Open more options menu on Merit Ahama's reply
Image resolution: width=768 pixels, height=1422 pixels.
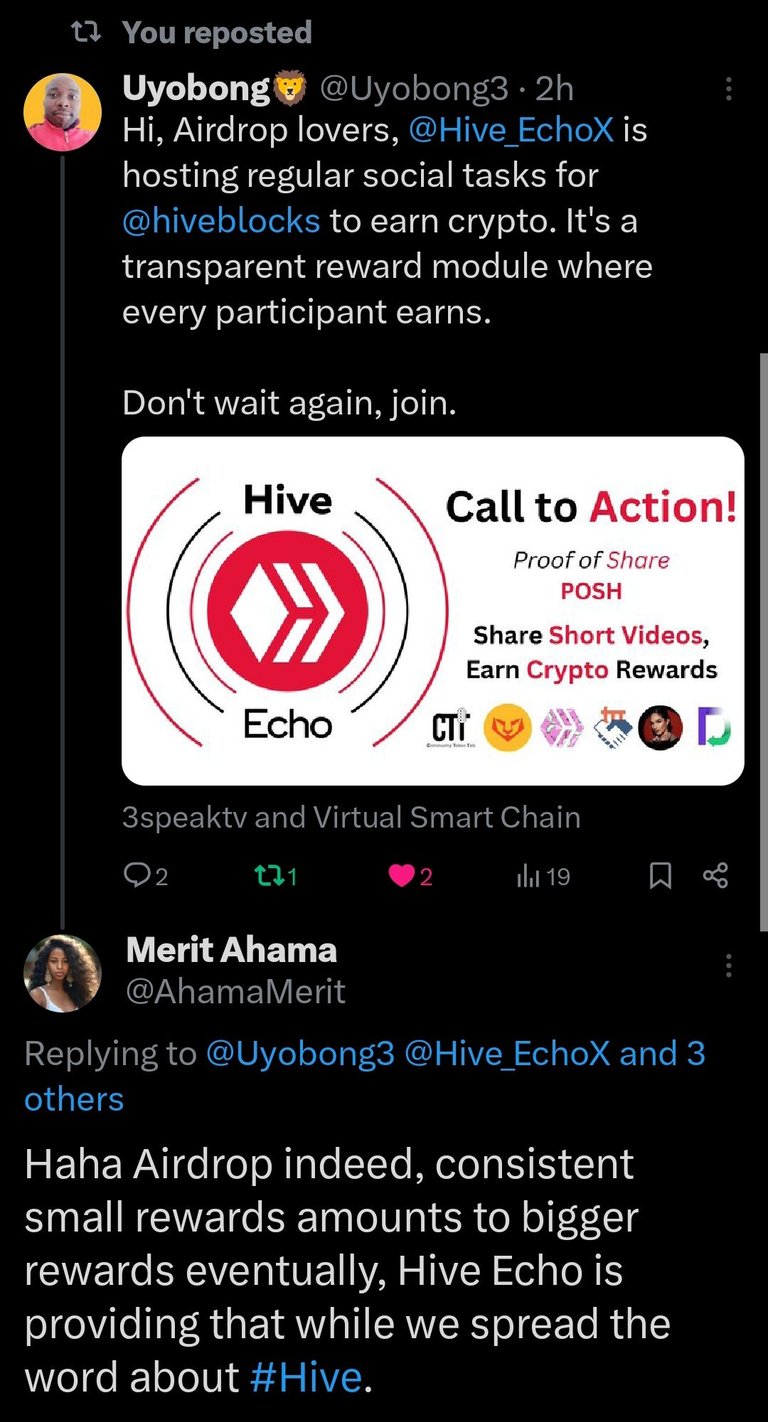tap(728, 965)
